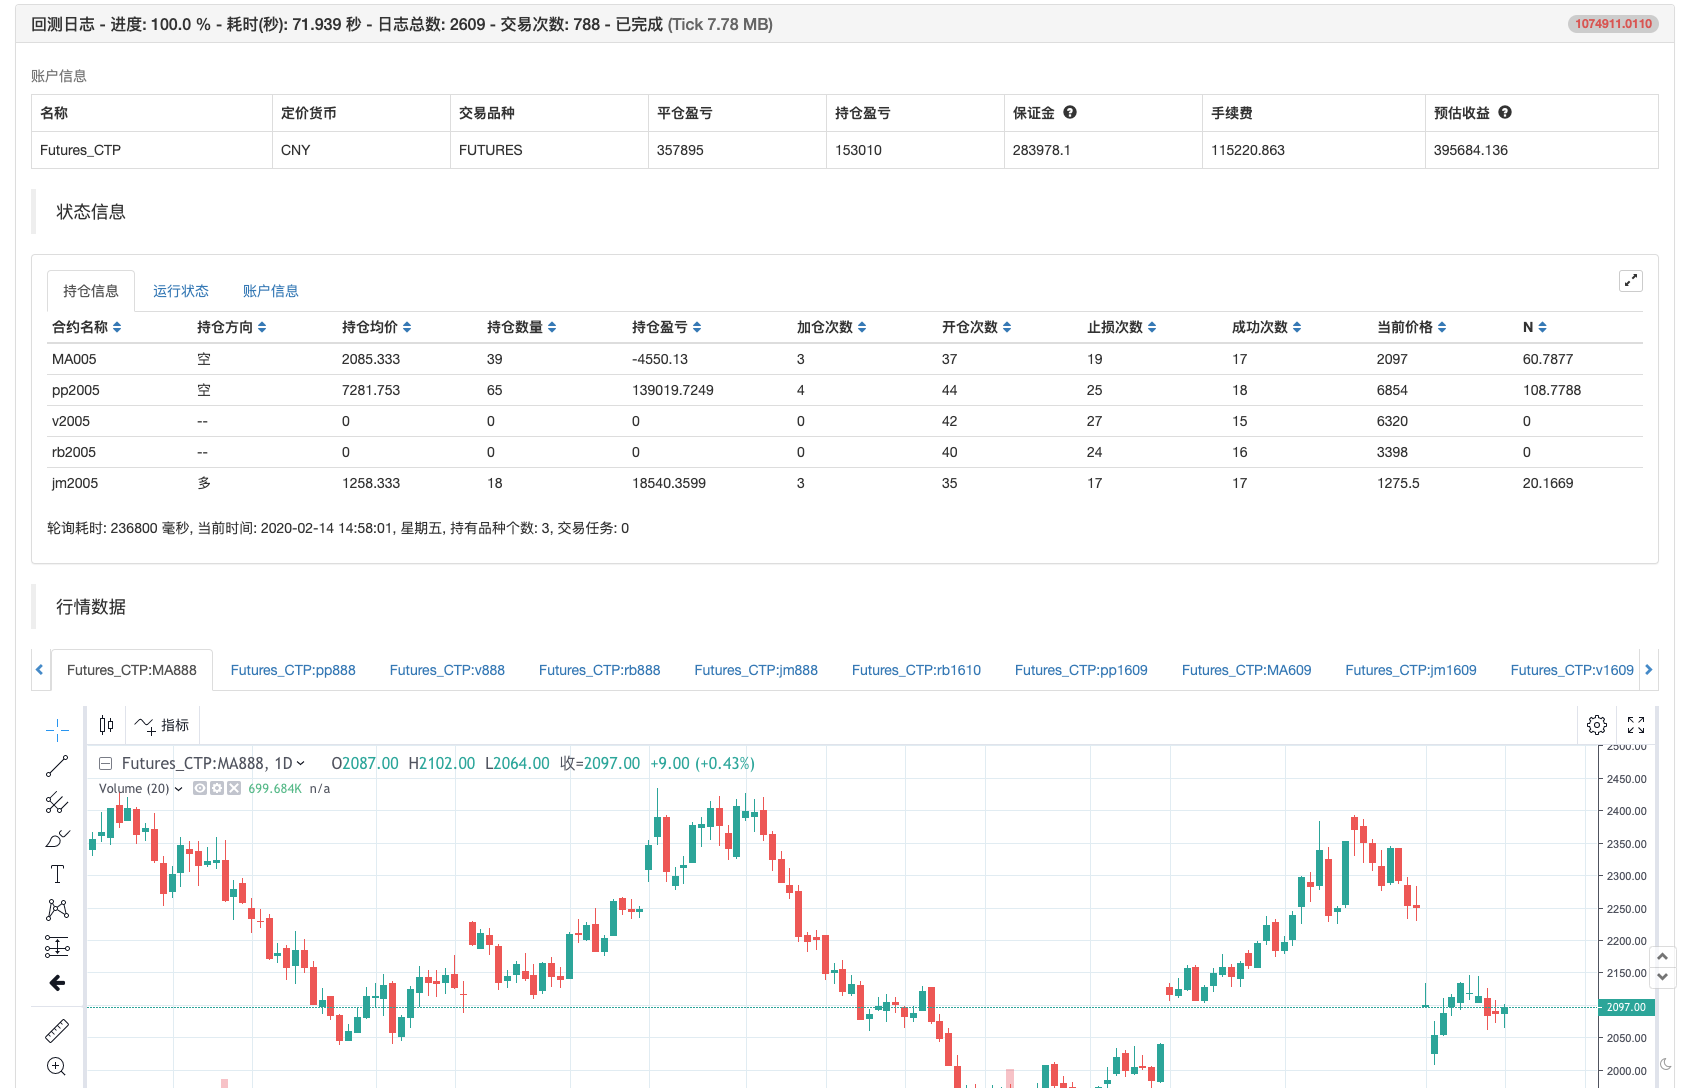
Task: Select Futures_CTP:rb1610 market tab
Action: click(916, 670)
